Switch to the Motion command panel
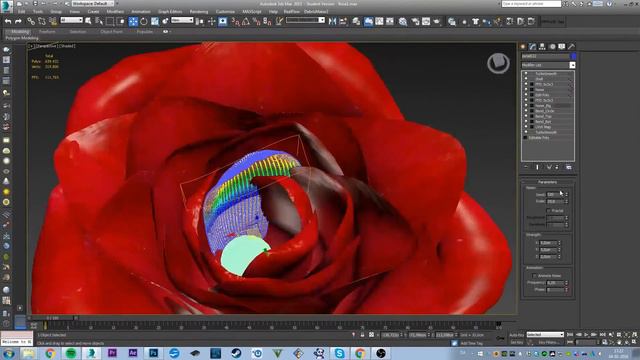Viewport: 640px width, 360px height. pyautogui.click(x=552, y=47)
